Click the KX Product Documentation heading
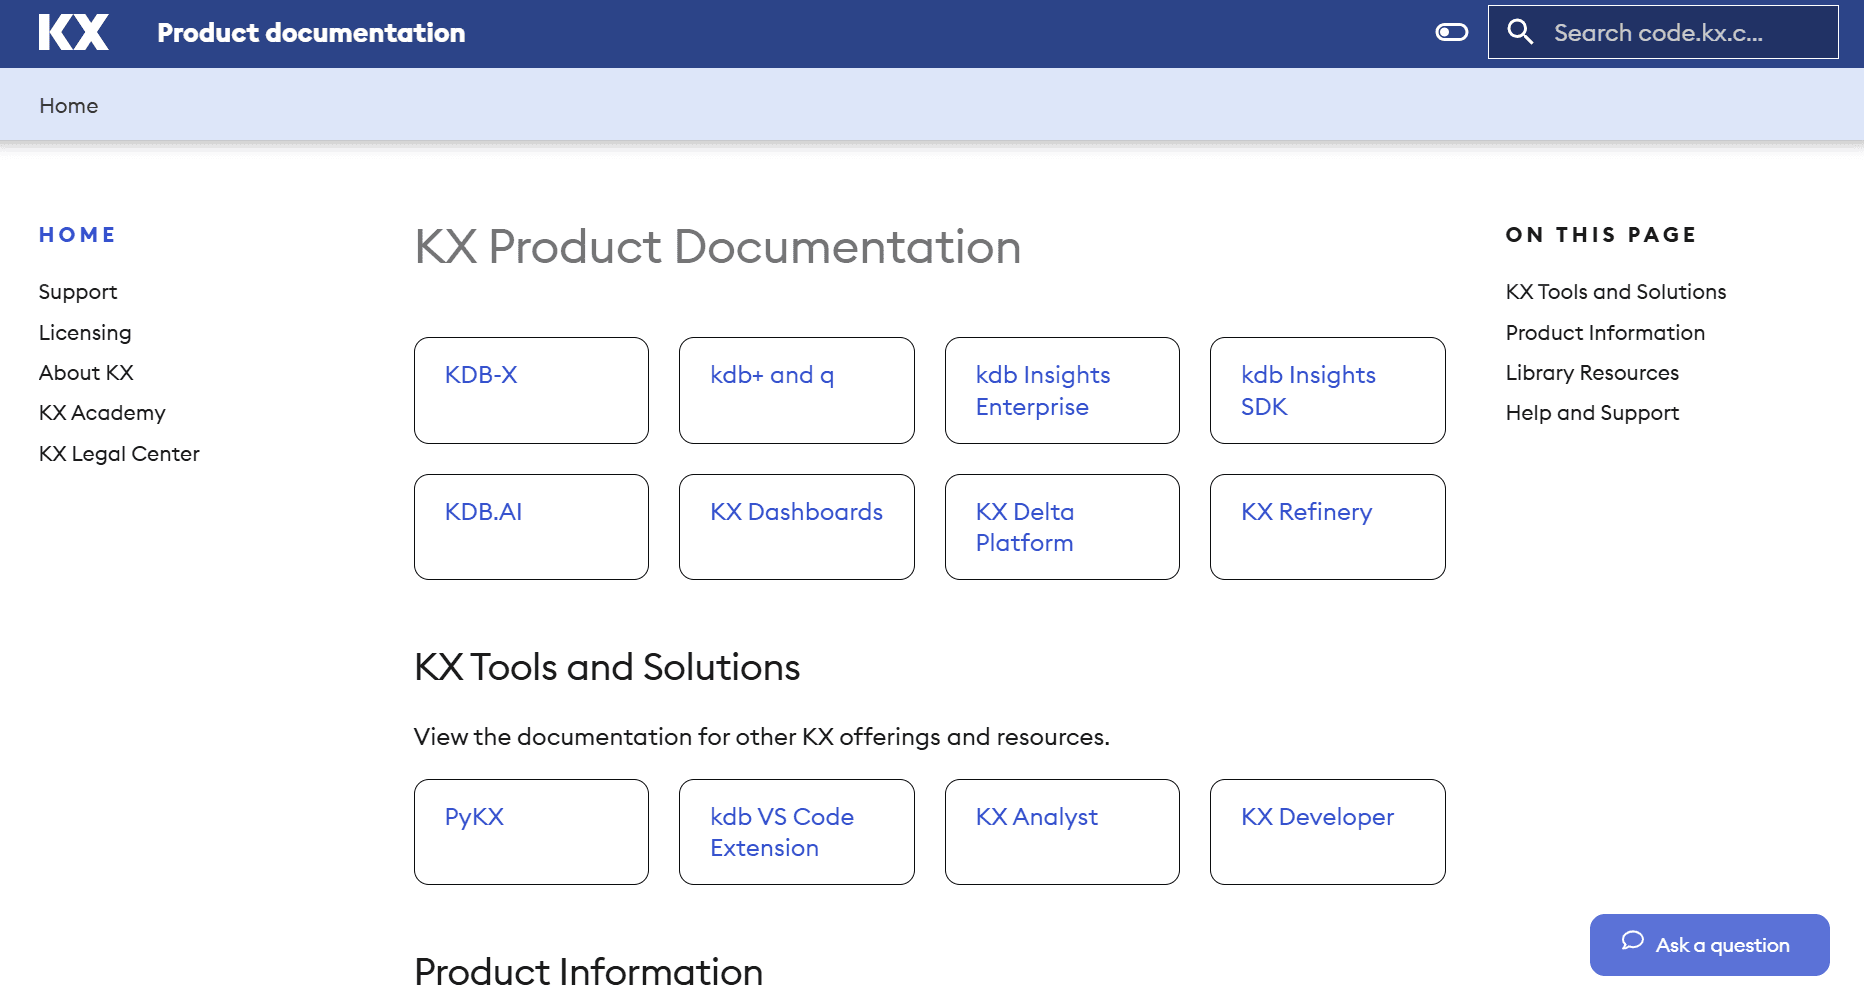The image size is (1864, 1000). click(x=717, y=247)
